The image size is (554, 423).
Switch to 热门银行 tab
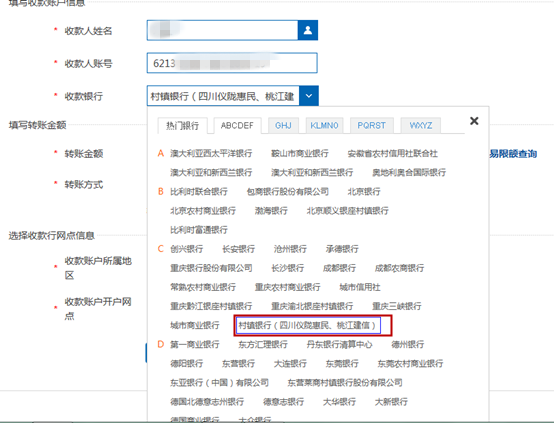pyautogui.click(x=182, y=125)
